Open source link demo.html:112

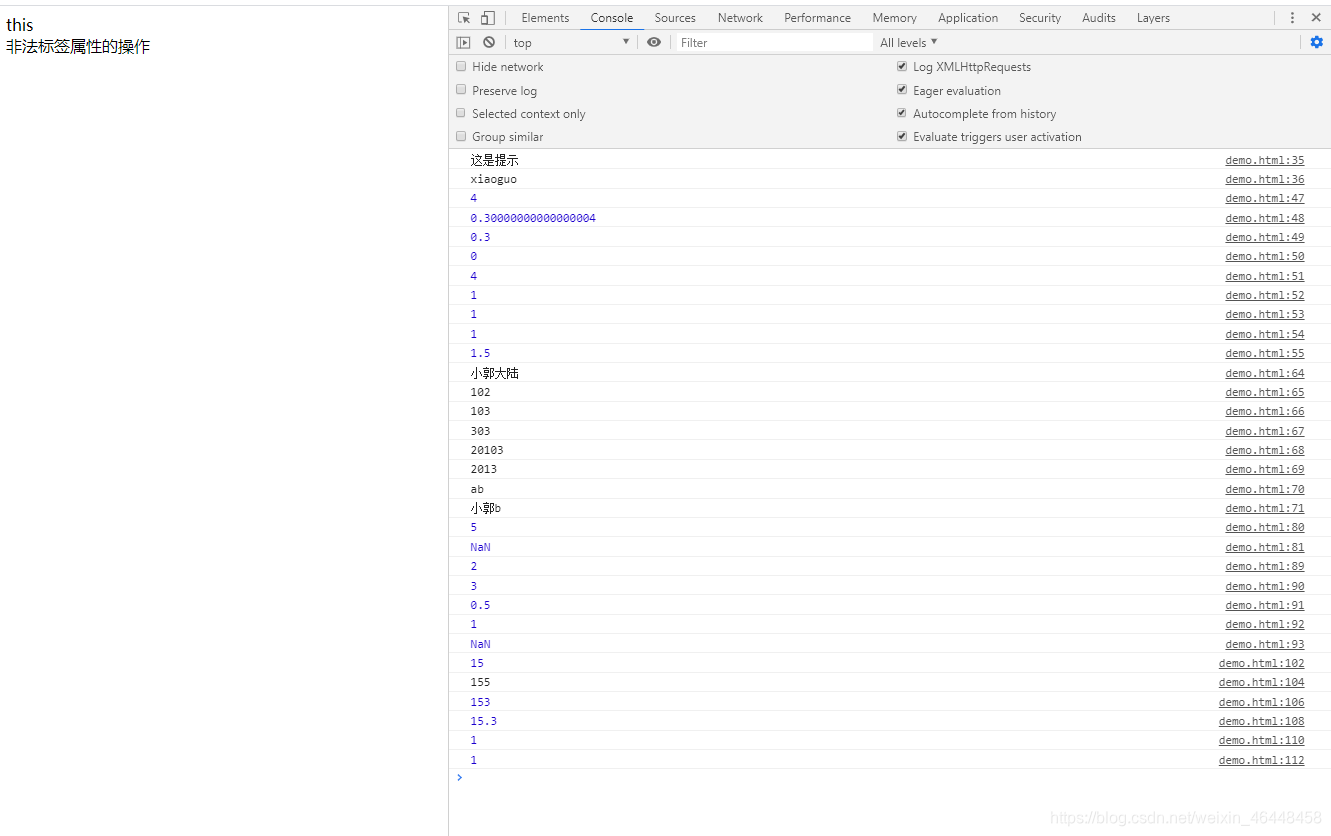coord(1261,760)
